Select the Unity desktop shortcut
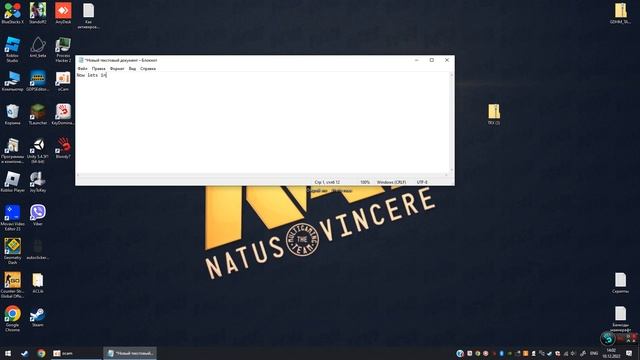The image size is (640, 360). (x=38, y=151)
